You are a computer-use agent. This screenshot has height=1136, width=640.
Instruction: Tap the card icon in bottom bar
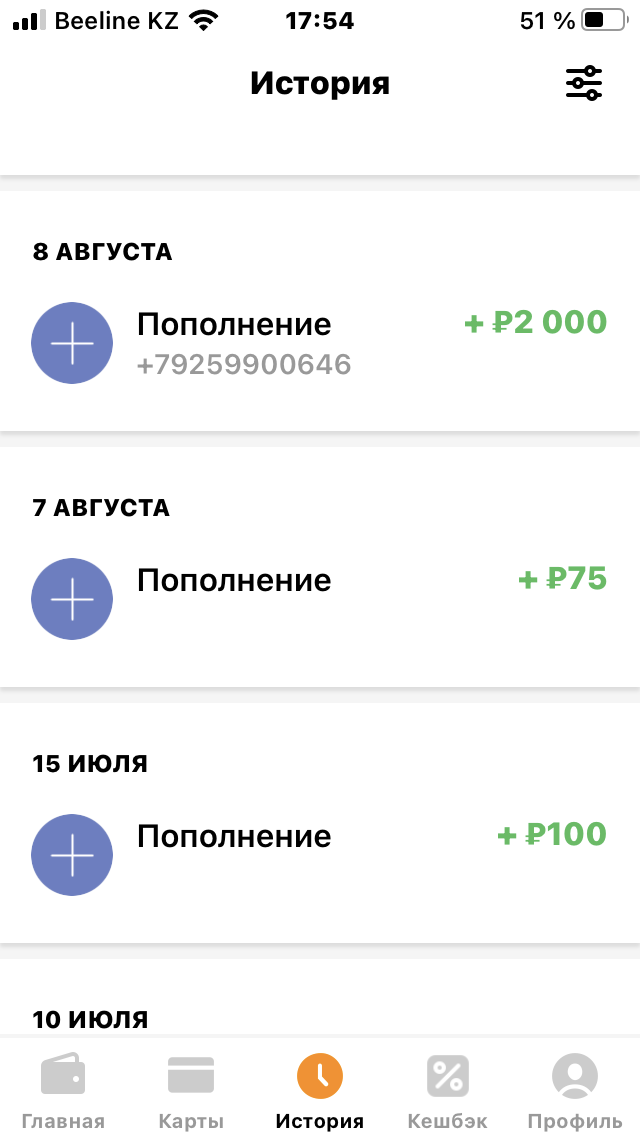coord(191,1076)
